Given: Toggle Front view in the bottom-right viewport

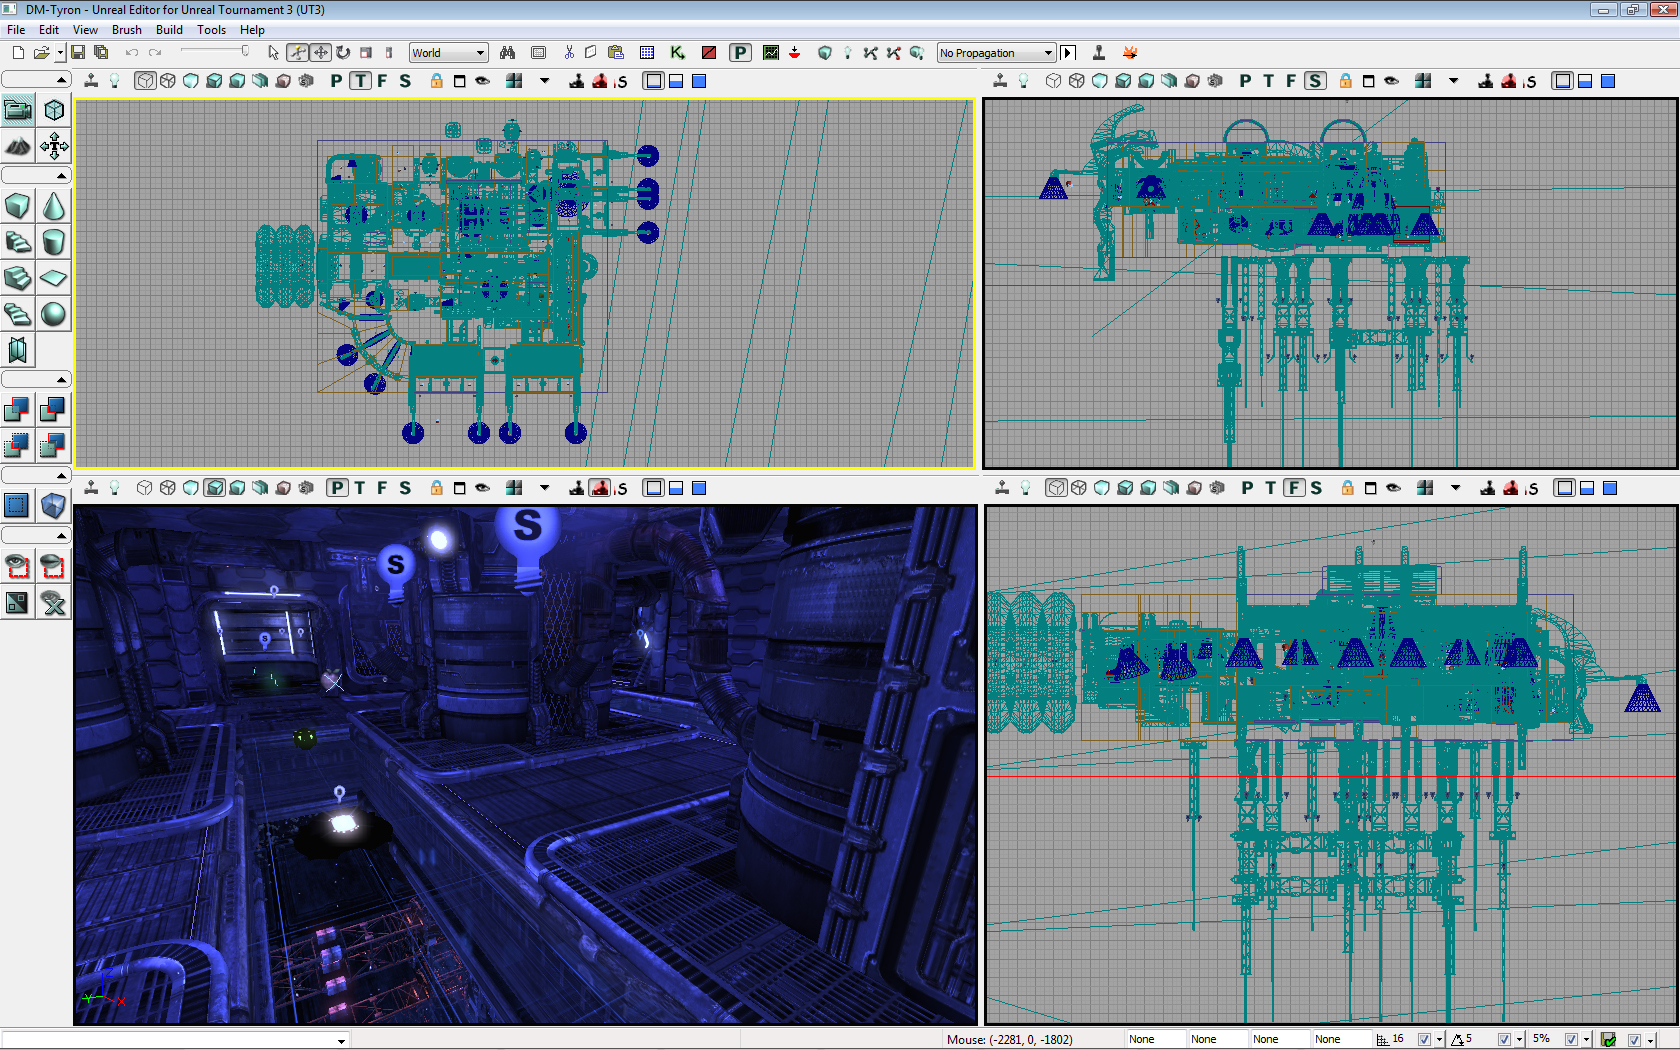Looking at the screenshot, I should point(1294,488).
